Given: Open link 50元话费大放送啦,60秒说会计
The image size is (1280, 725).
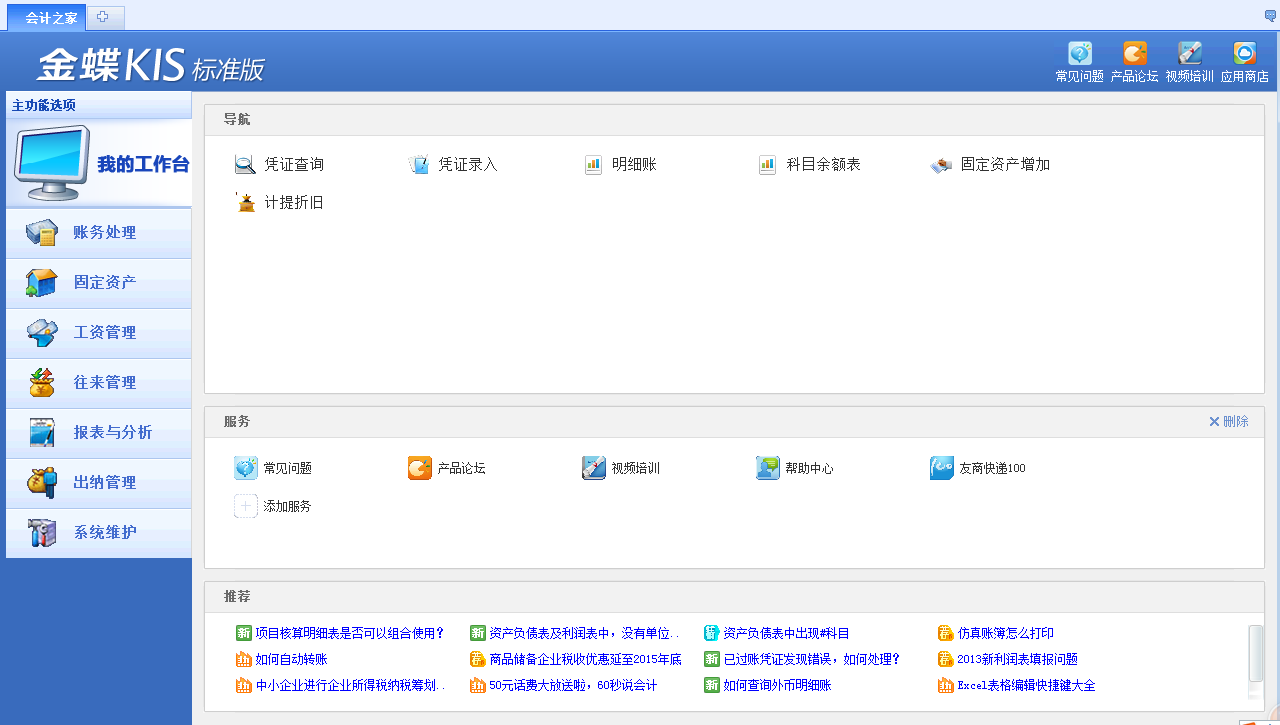Looking at the screenshot, I should point(573,685).
